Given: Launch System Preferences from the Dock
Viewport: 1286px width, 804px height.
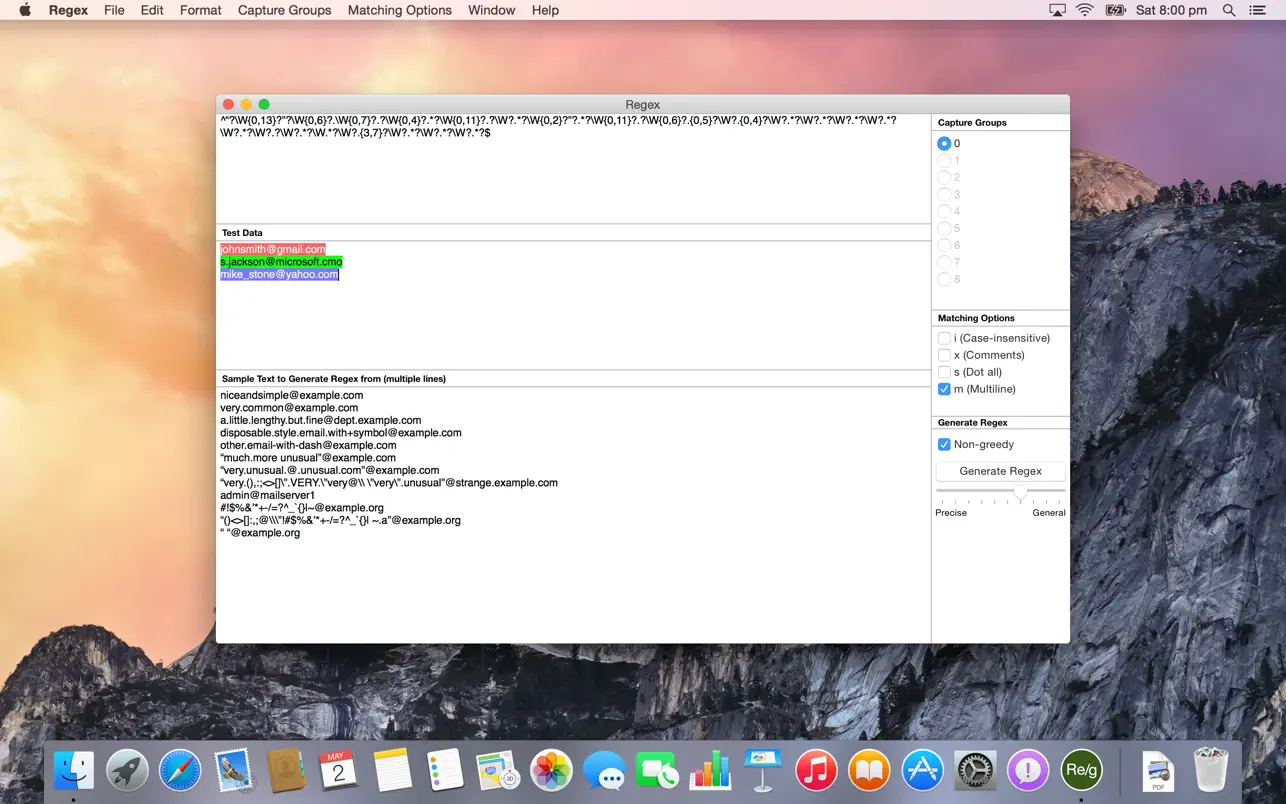Looking at the screenshot, I should [975, 770].
